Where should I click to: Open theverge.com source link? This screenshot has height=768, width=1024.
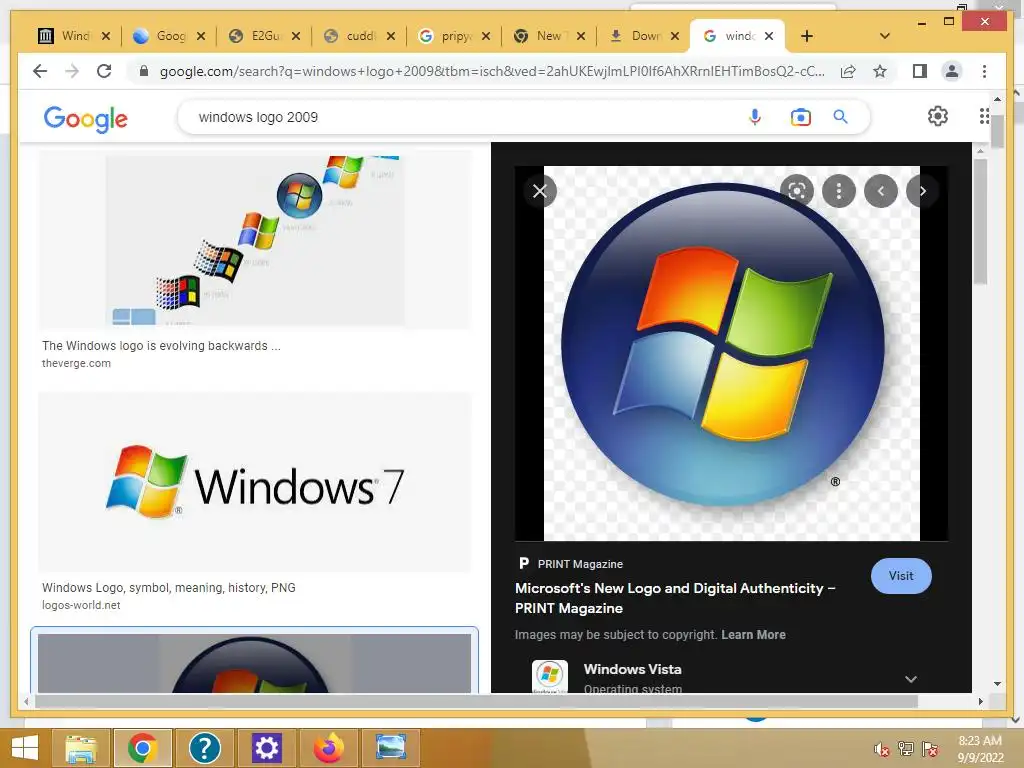pyautogui.click(x=76, y=363)
